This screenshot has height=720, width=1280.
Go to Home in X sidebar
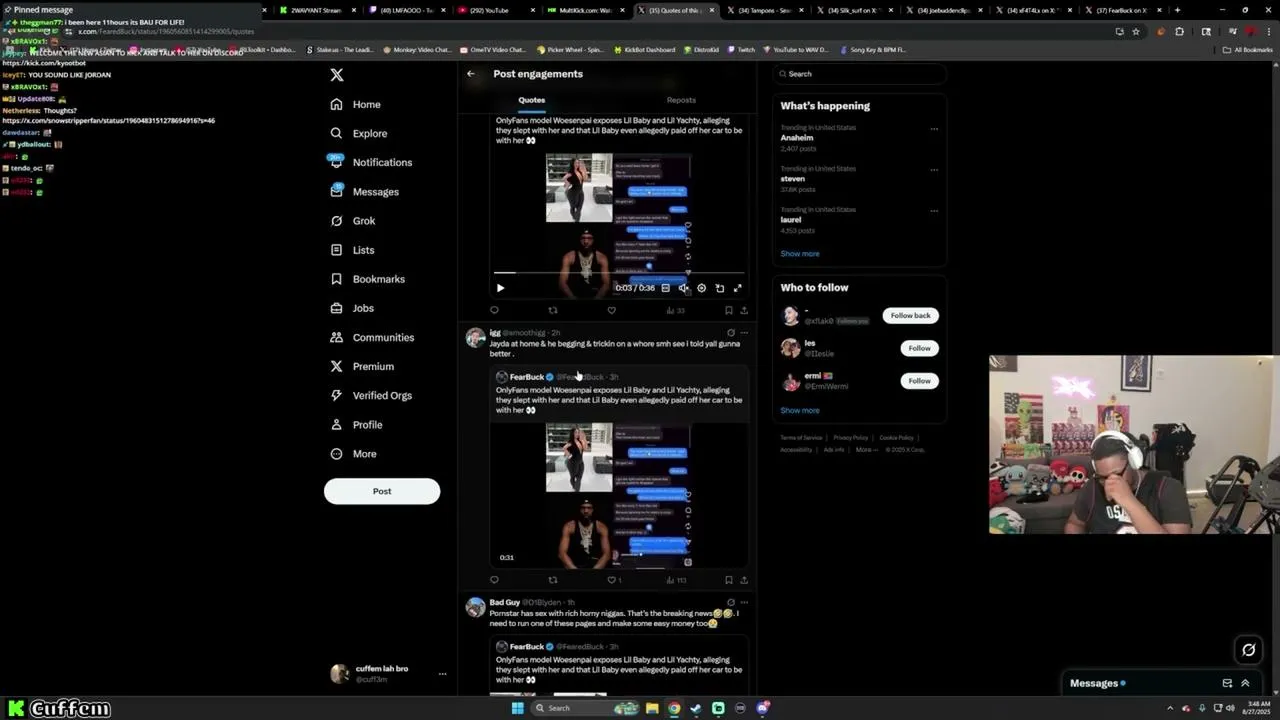pos(356,104)
